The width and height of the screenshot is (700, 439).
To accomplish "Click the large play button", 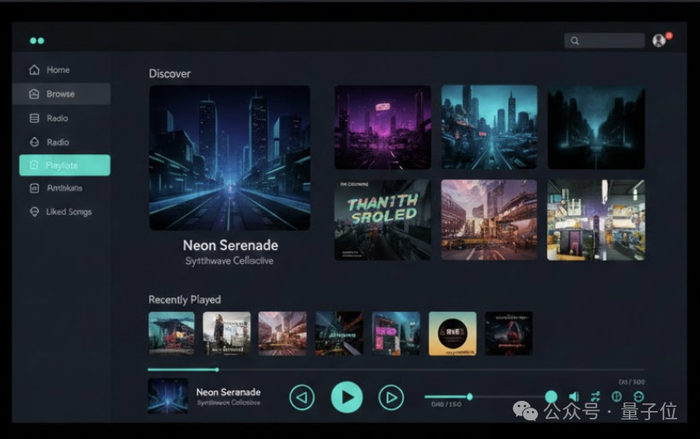I will (346, 397).
